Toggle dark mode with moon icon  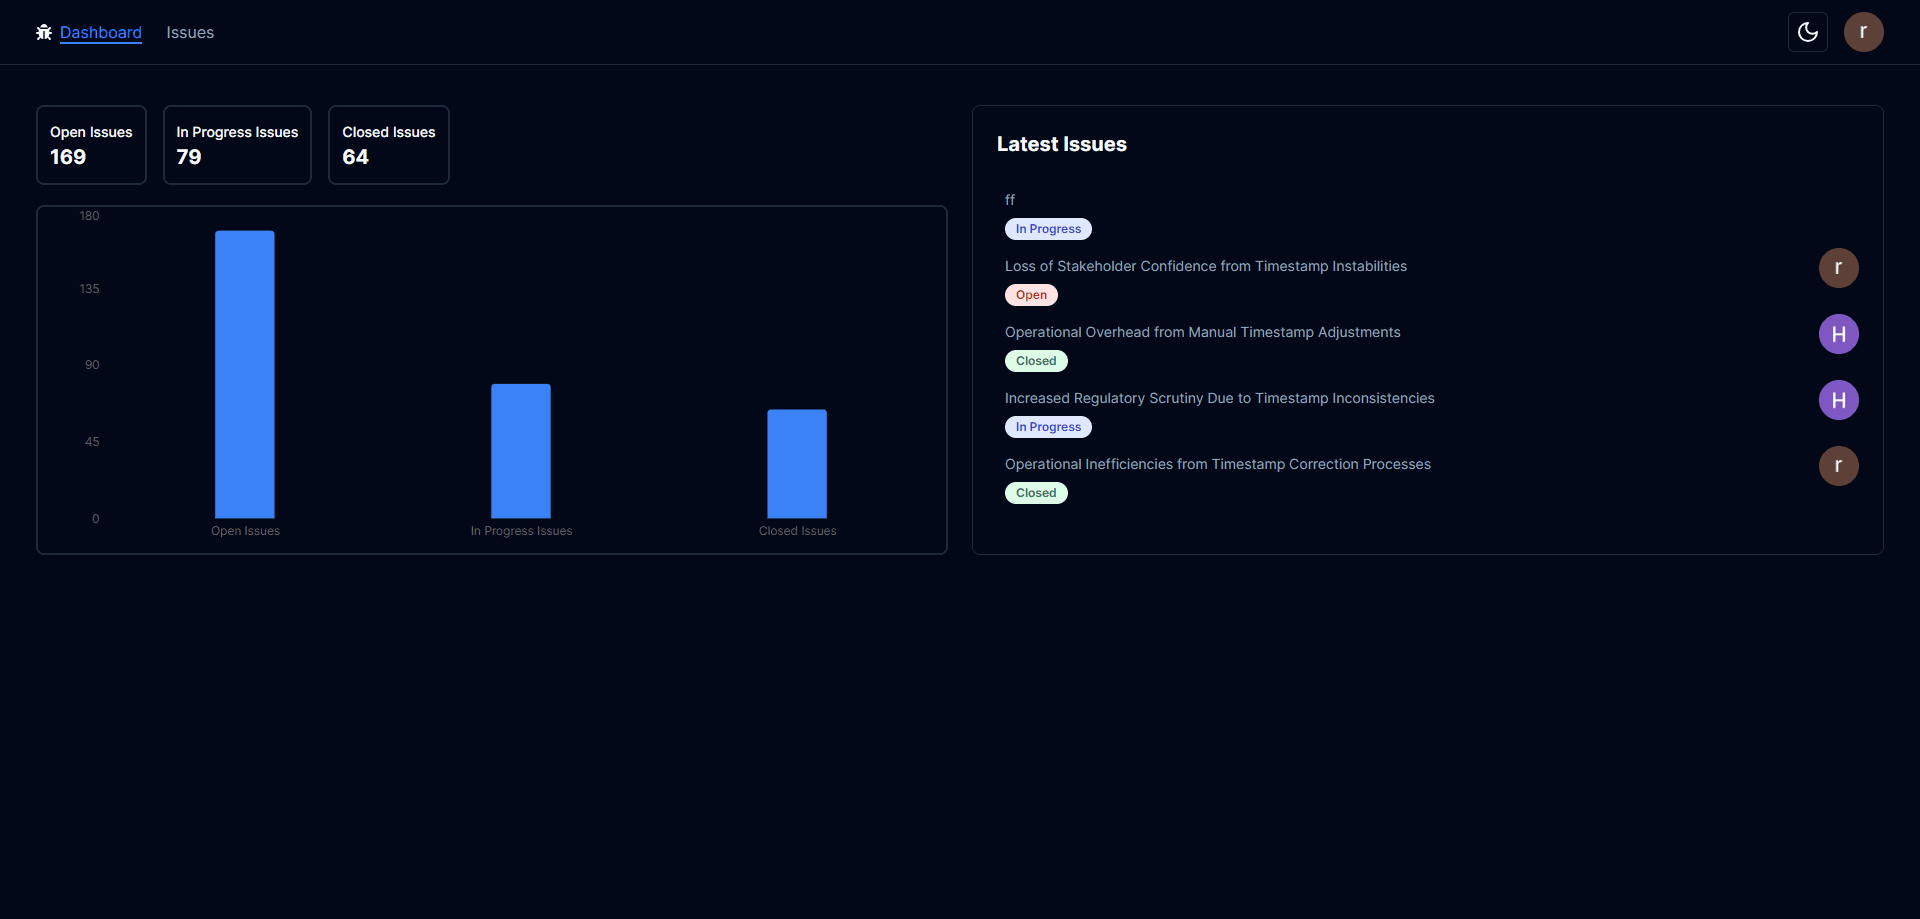1807,32
